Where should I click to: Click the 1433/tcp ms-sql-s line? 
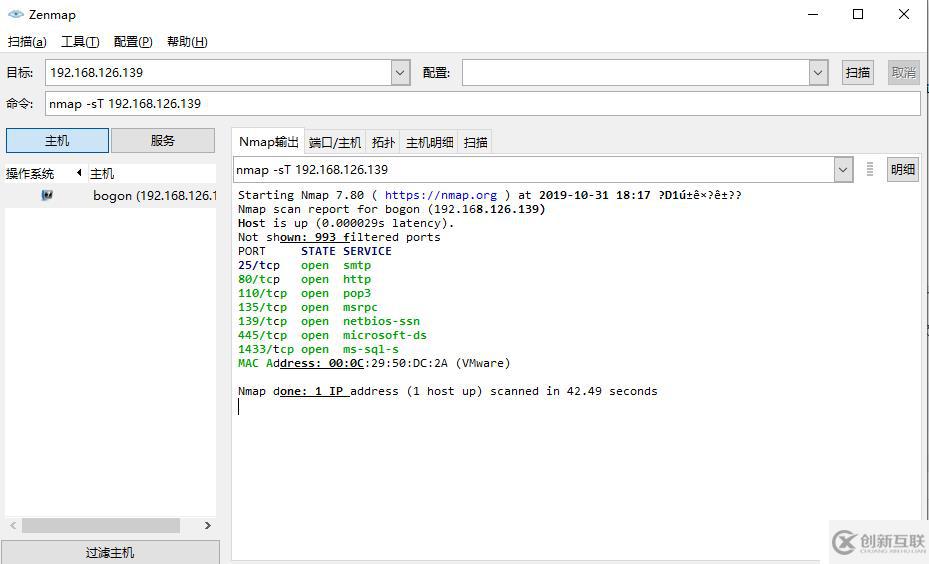[x=318, y=350]
